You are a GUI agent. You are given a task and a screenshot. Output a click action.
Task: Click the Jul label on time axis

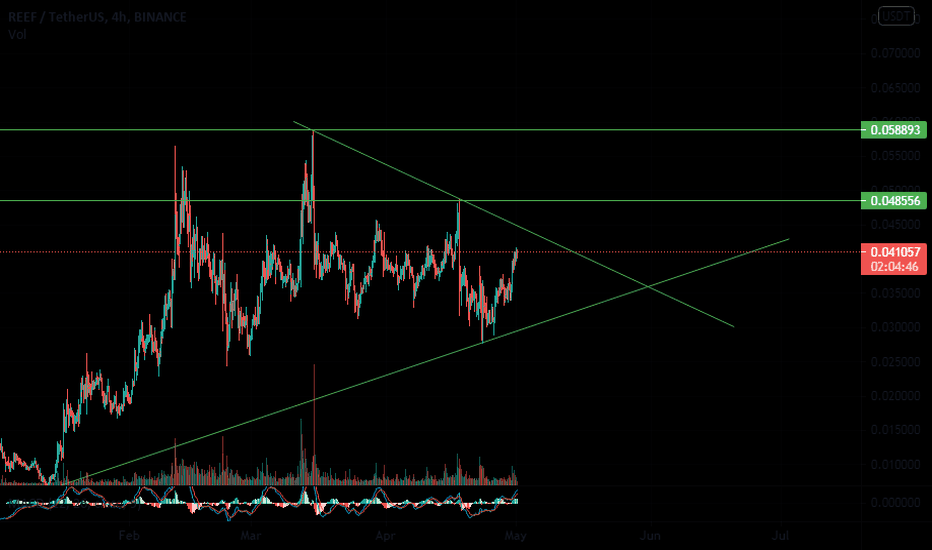click(x=780, y=536)
